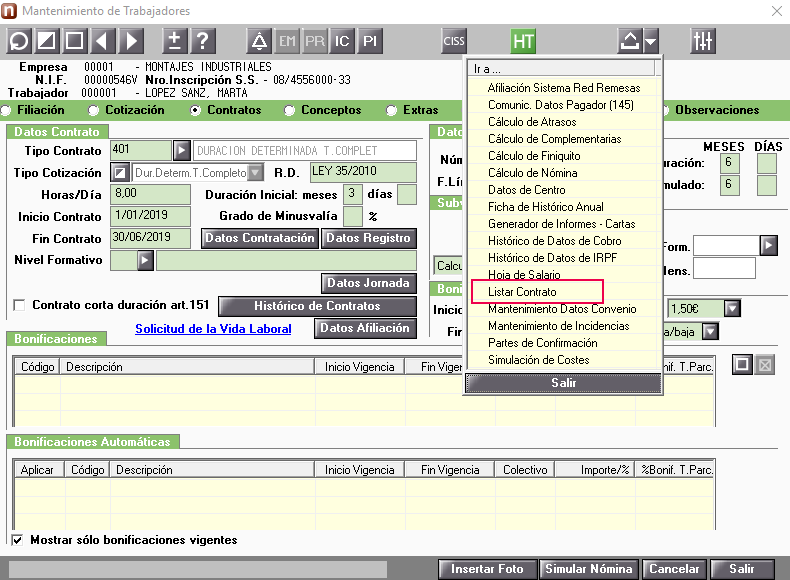Click the crossed box delete icon beside Bonificaciones

(x=765, y=364)
